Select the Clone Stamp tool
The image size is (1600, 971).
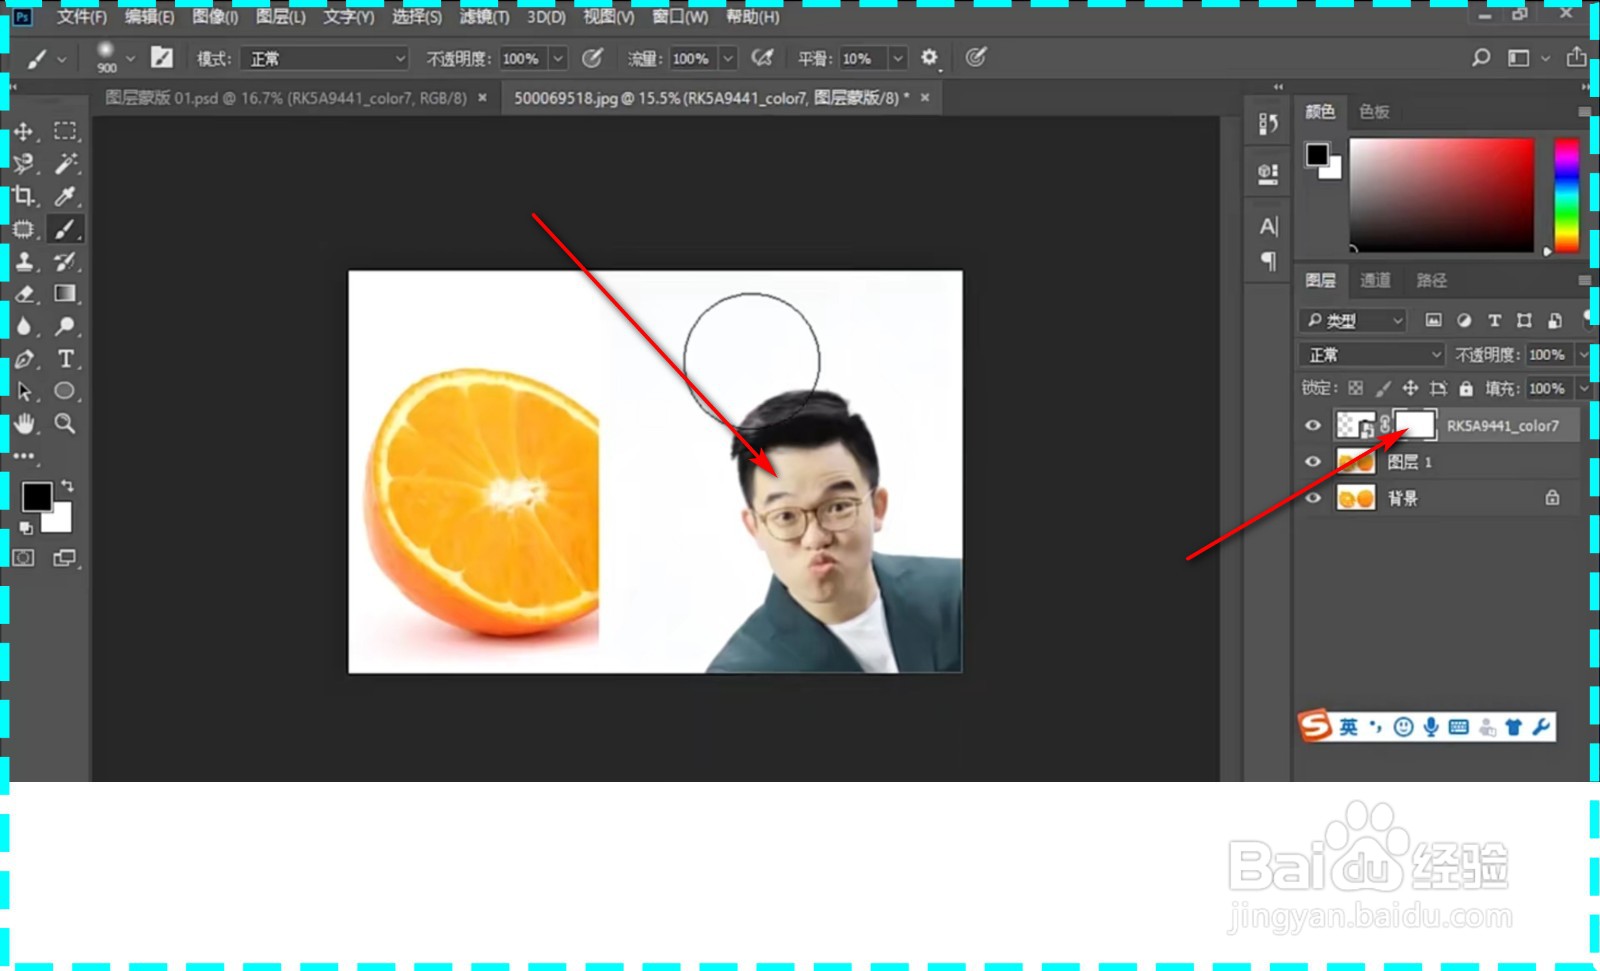click(x=24, y=262)
